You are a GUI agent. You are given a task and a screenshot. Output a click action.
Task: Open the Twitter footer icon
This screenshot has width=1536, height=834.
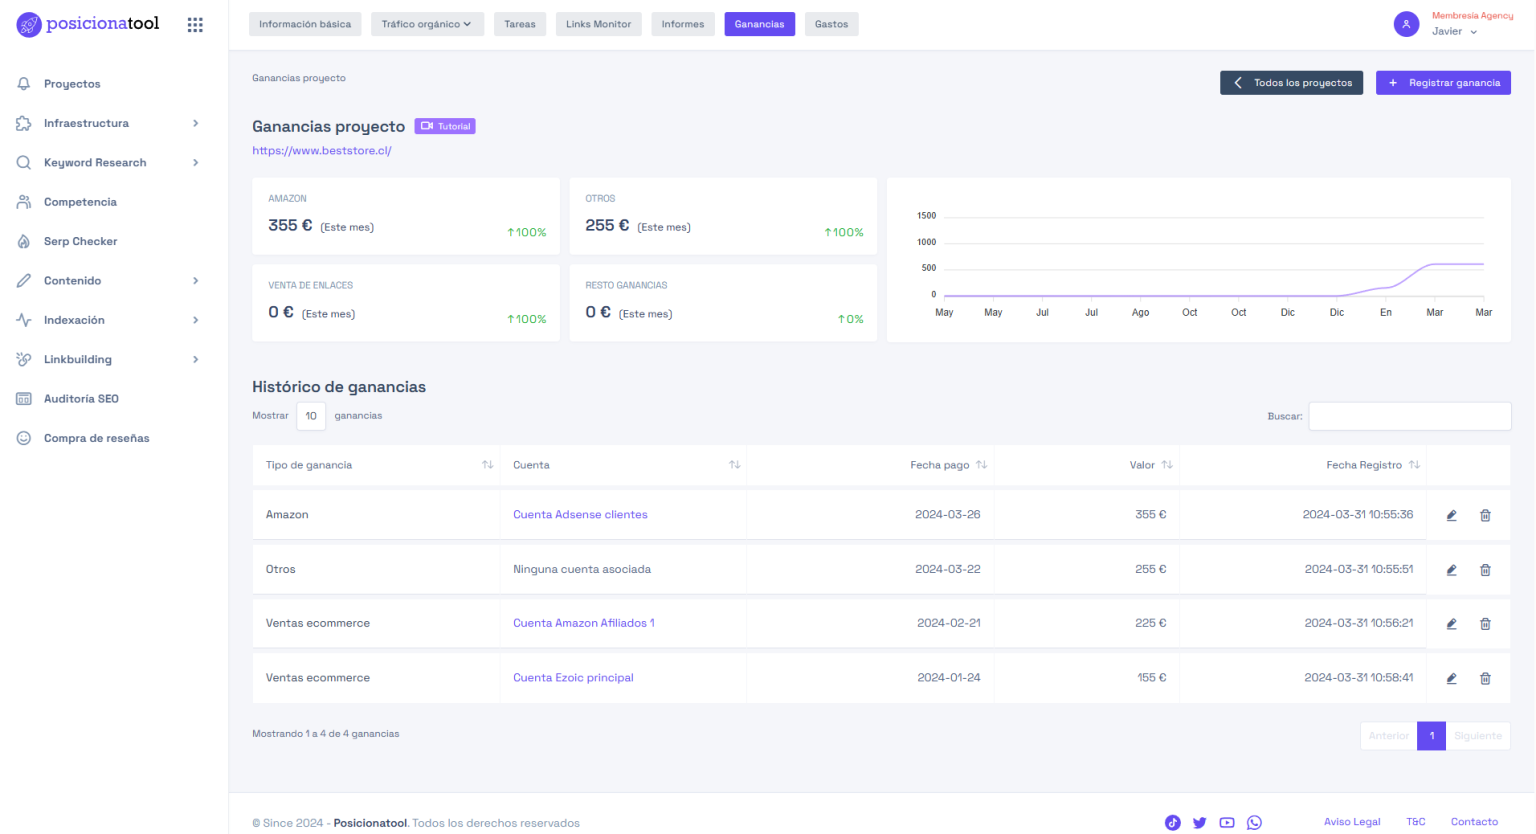click(1199, 823)
